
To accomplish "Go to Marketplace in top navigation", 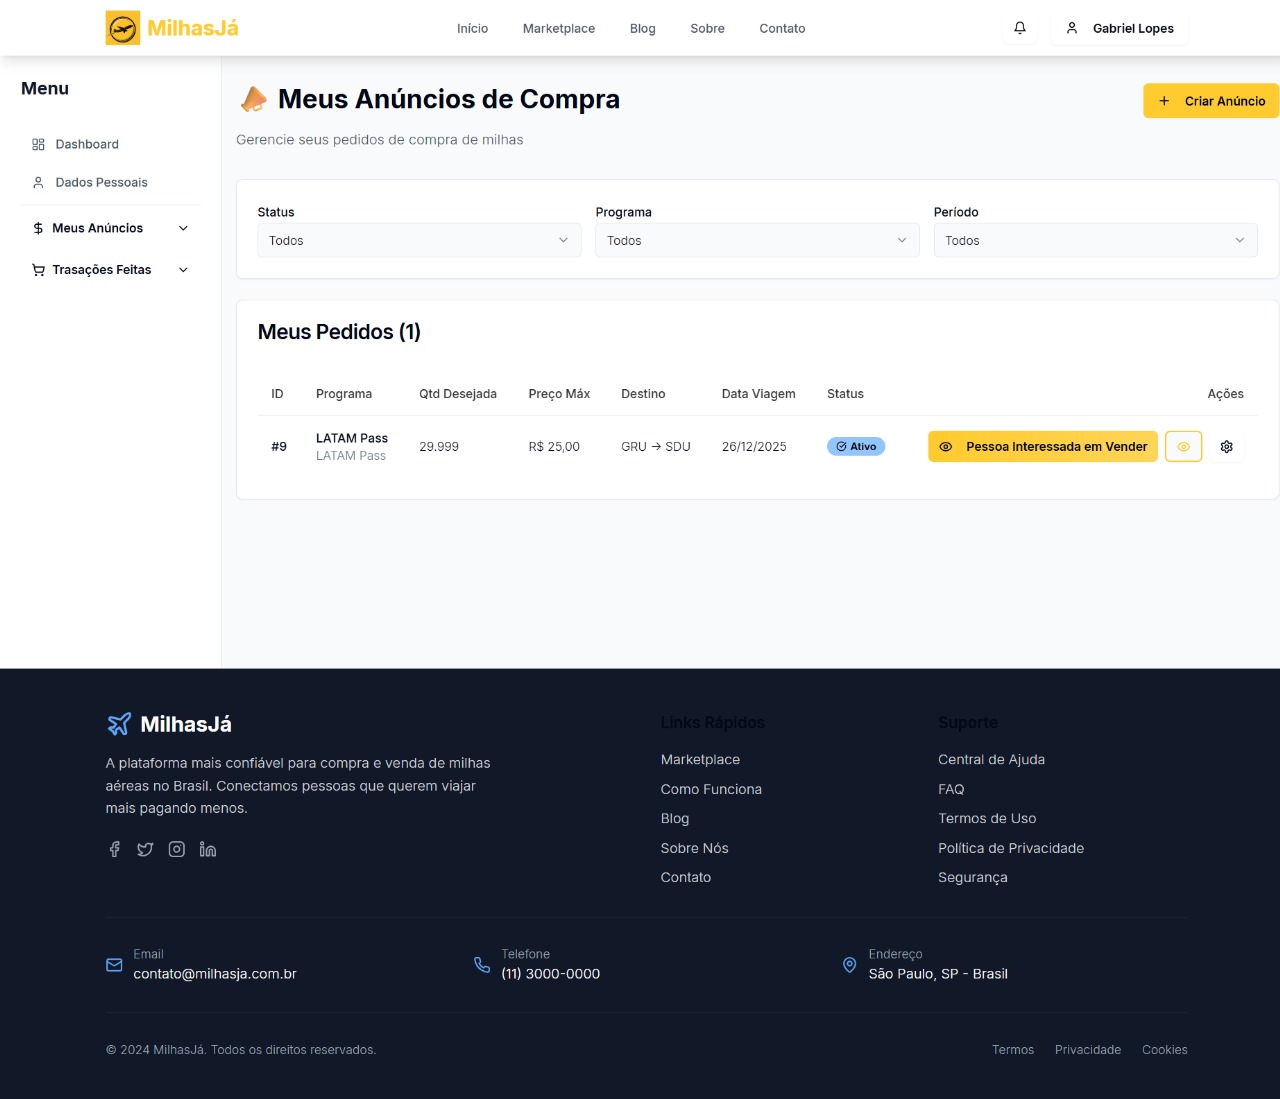I will (558, 28).
